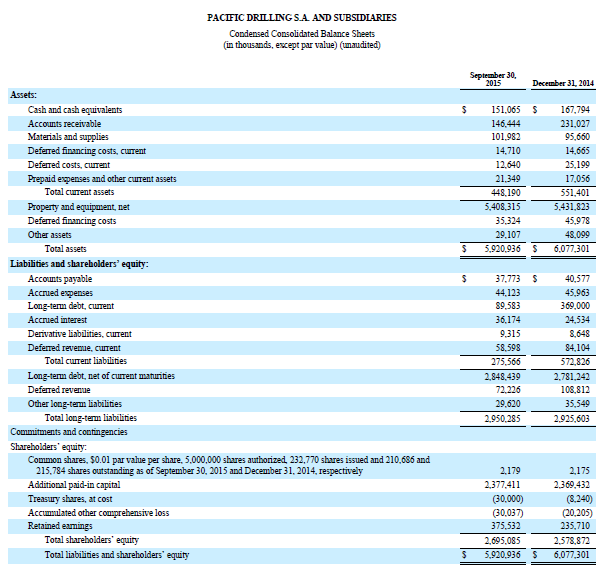Image resolution: width=600 pixels, height=573 pixels.
Task: Select total long-term liabilities value 2,950,285
Action: pyautogui.click(x=502, y=419)
